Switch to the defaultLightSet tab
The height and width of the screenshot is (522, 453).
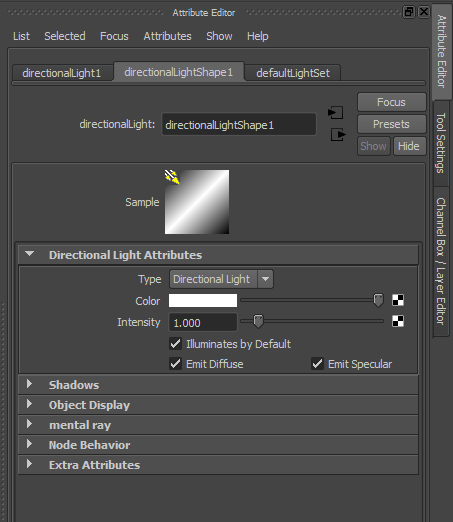click(x=293, y=73)
